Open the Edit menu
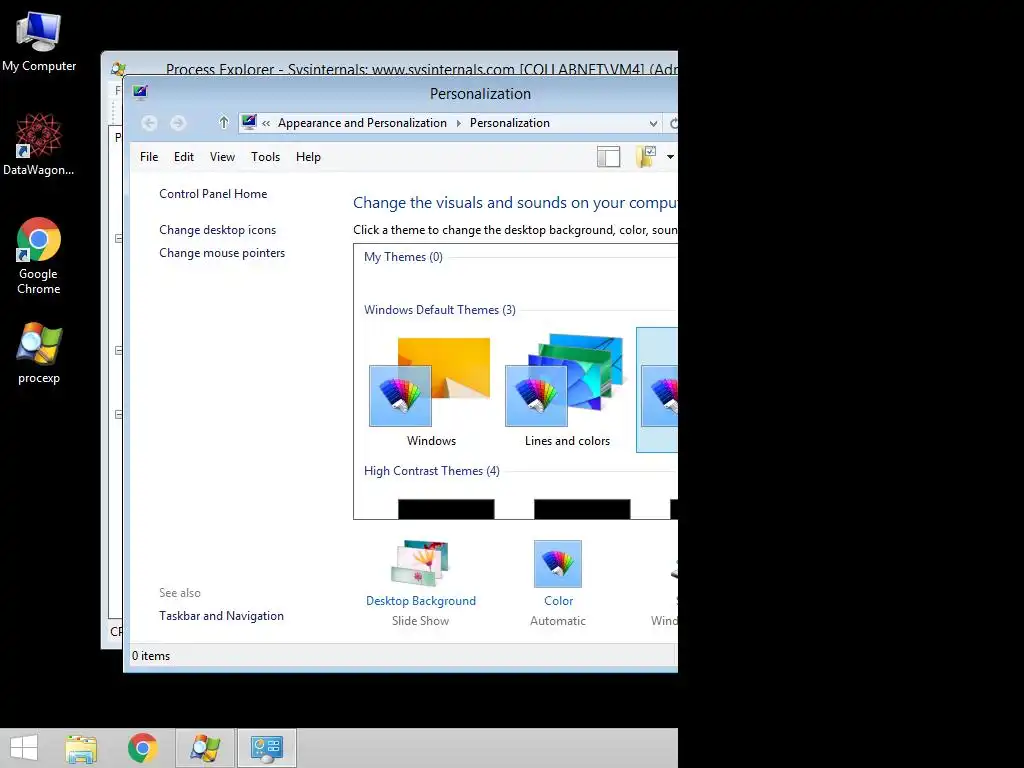The width and height of the screenshot is (1024, 768). coord(184,157)
